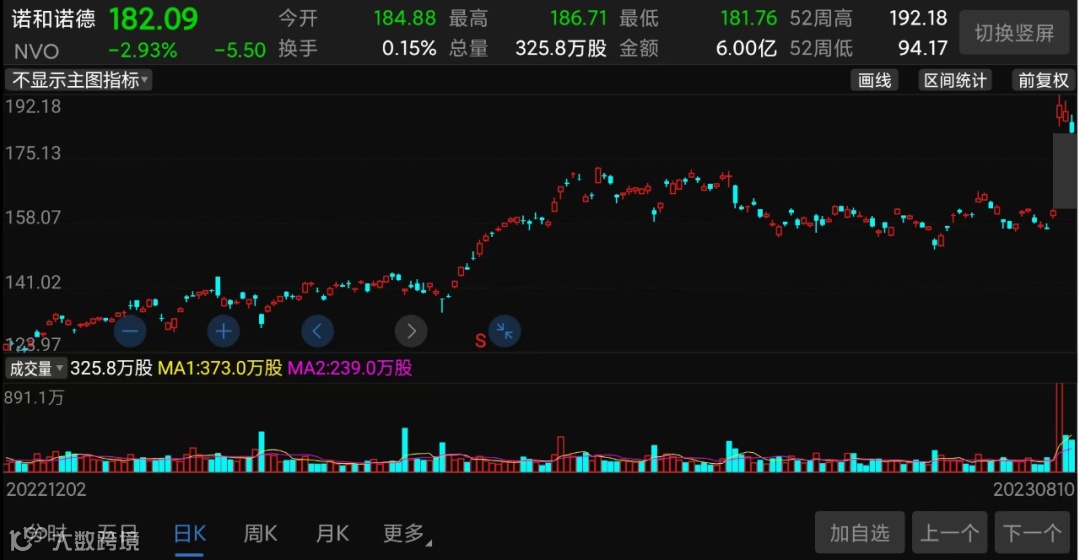Click the 141.02 price axis label
Screen dimensions: 1080x560
point(33,282)
